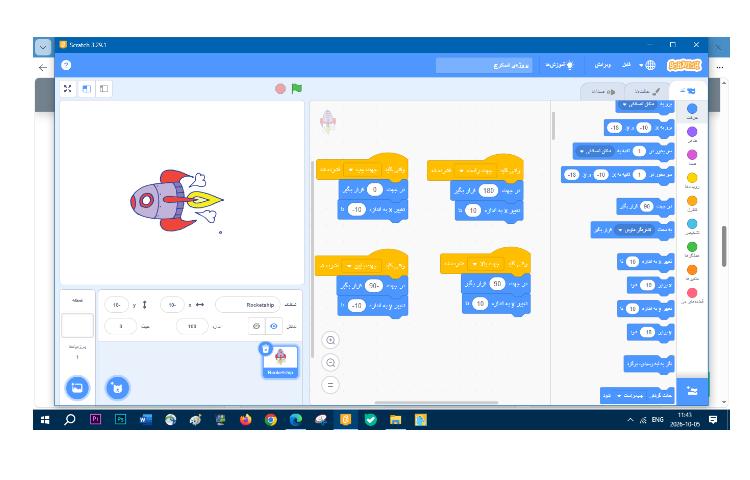Screen dimensions: 750x480
Task: Delete the Rocketship sprite via trash icon
Action: coord(266,349)
